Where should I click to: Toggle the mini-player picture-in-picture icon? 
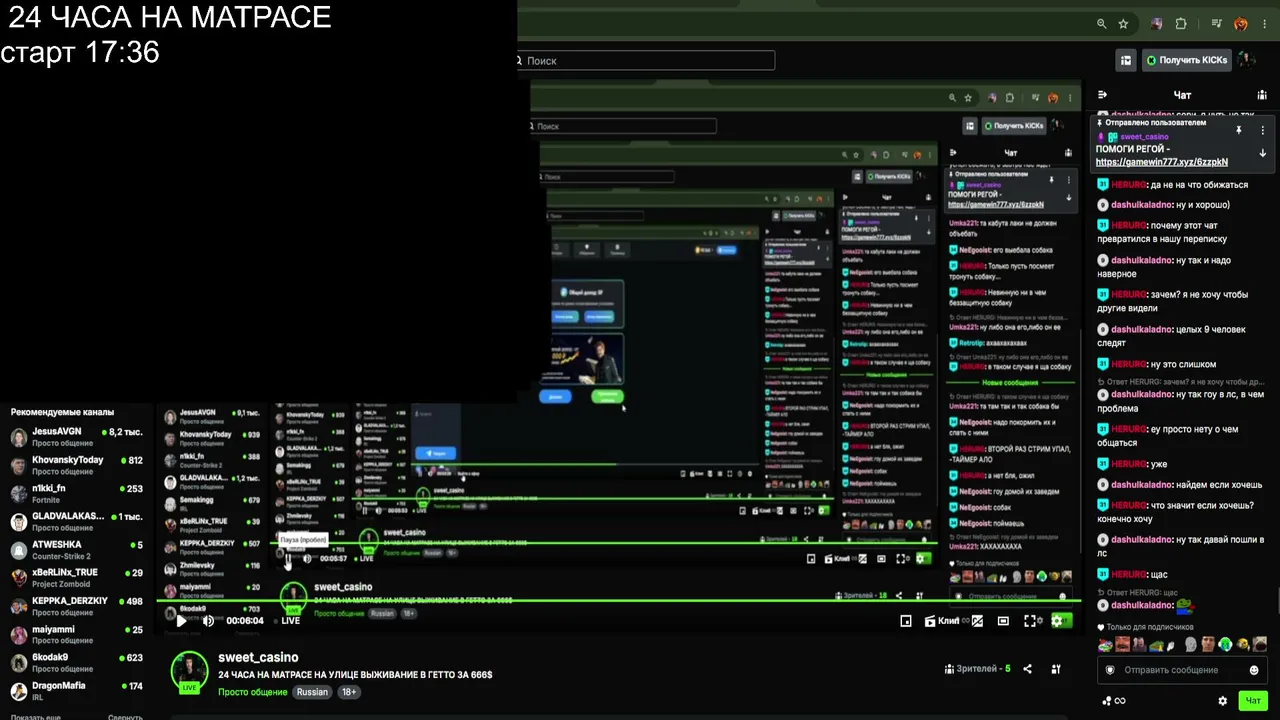(x=906, y=621)
